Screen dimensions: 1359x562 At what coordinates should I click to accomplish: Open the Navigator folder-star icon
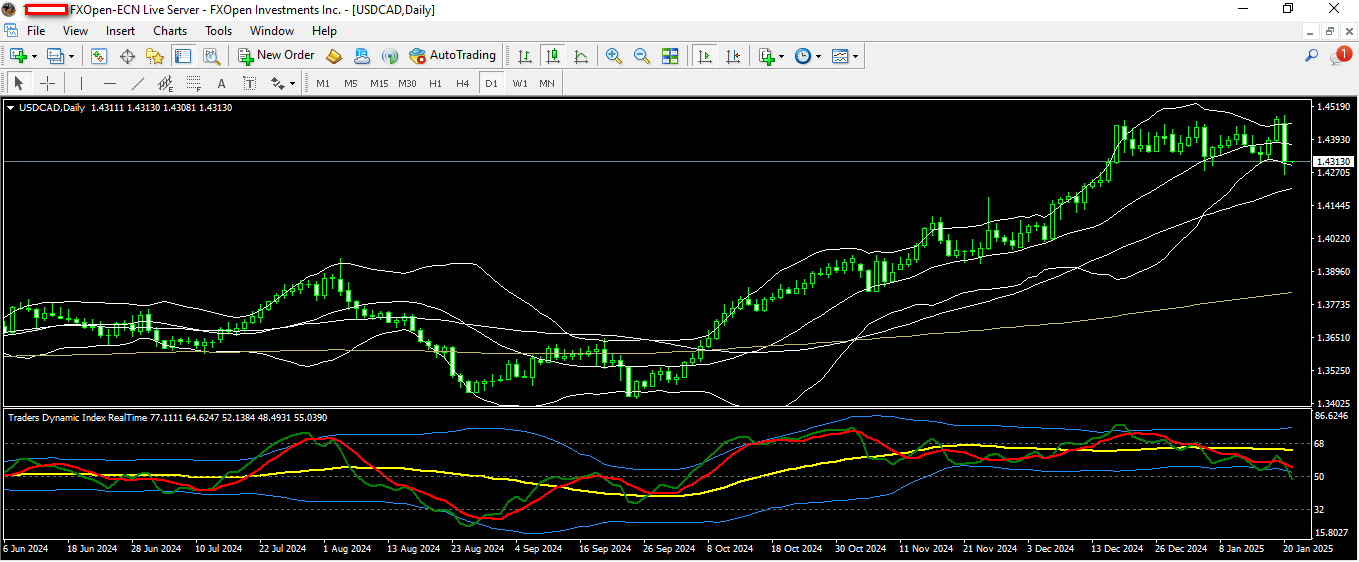pos(154,56)
